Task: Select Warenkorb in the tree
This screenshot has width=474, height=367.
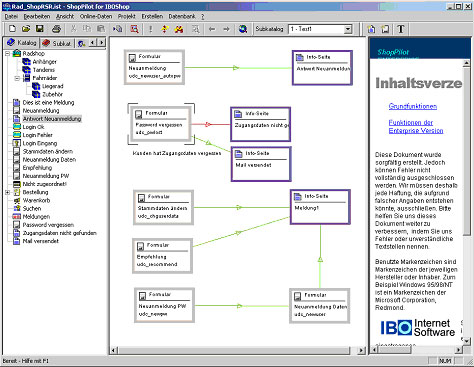Action: pos(36,200)
